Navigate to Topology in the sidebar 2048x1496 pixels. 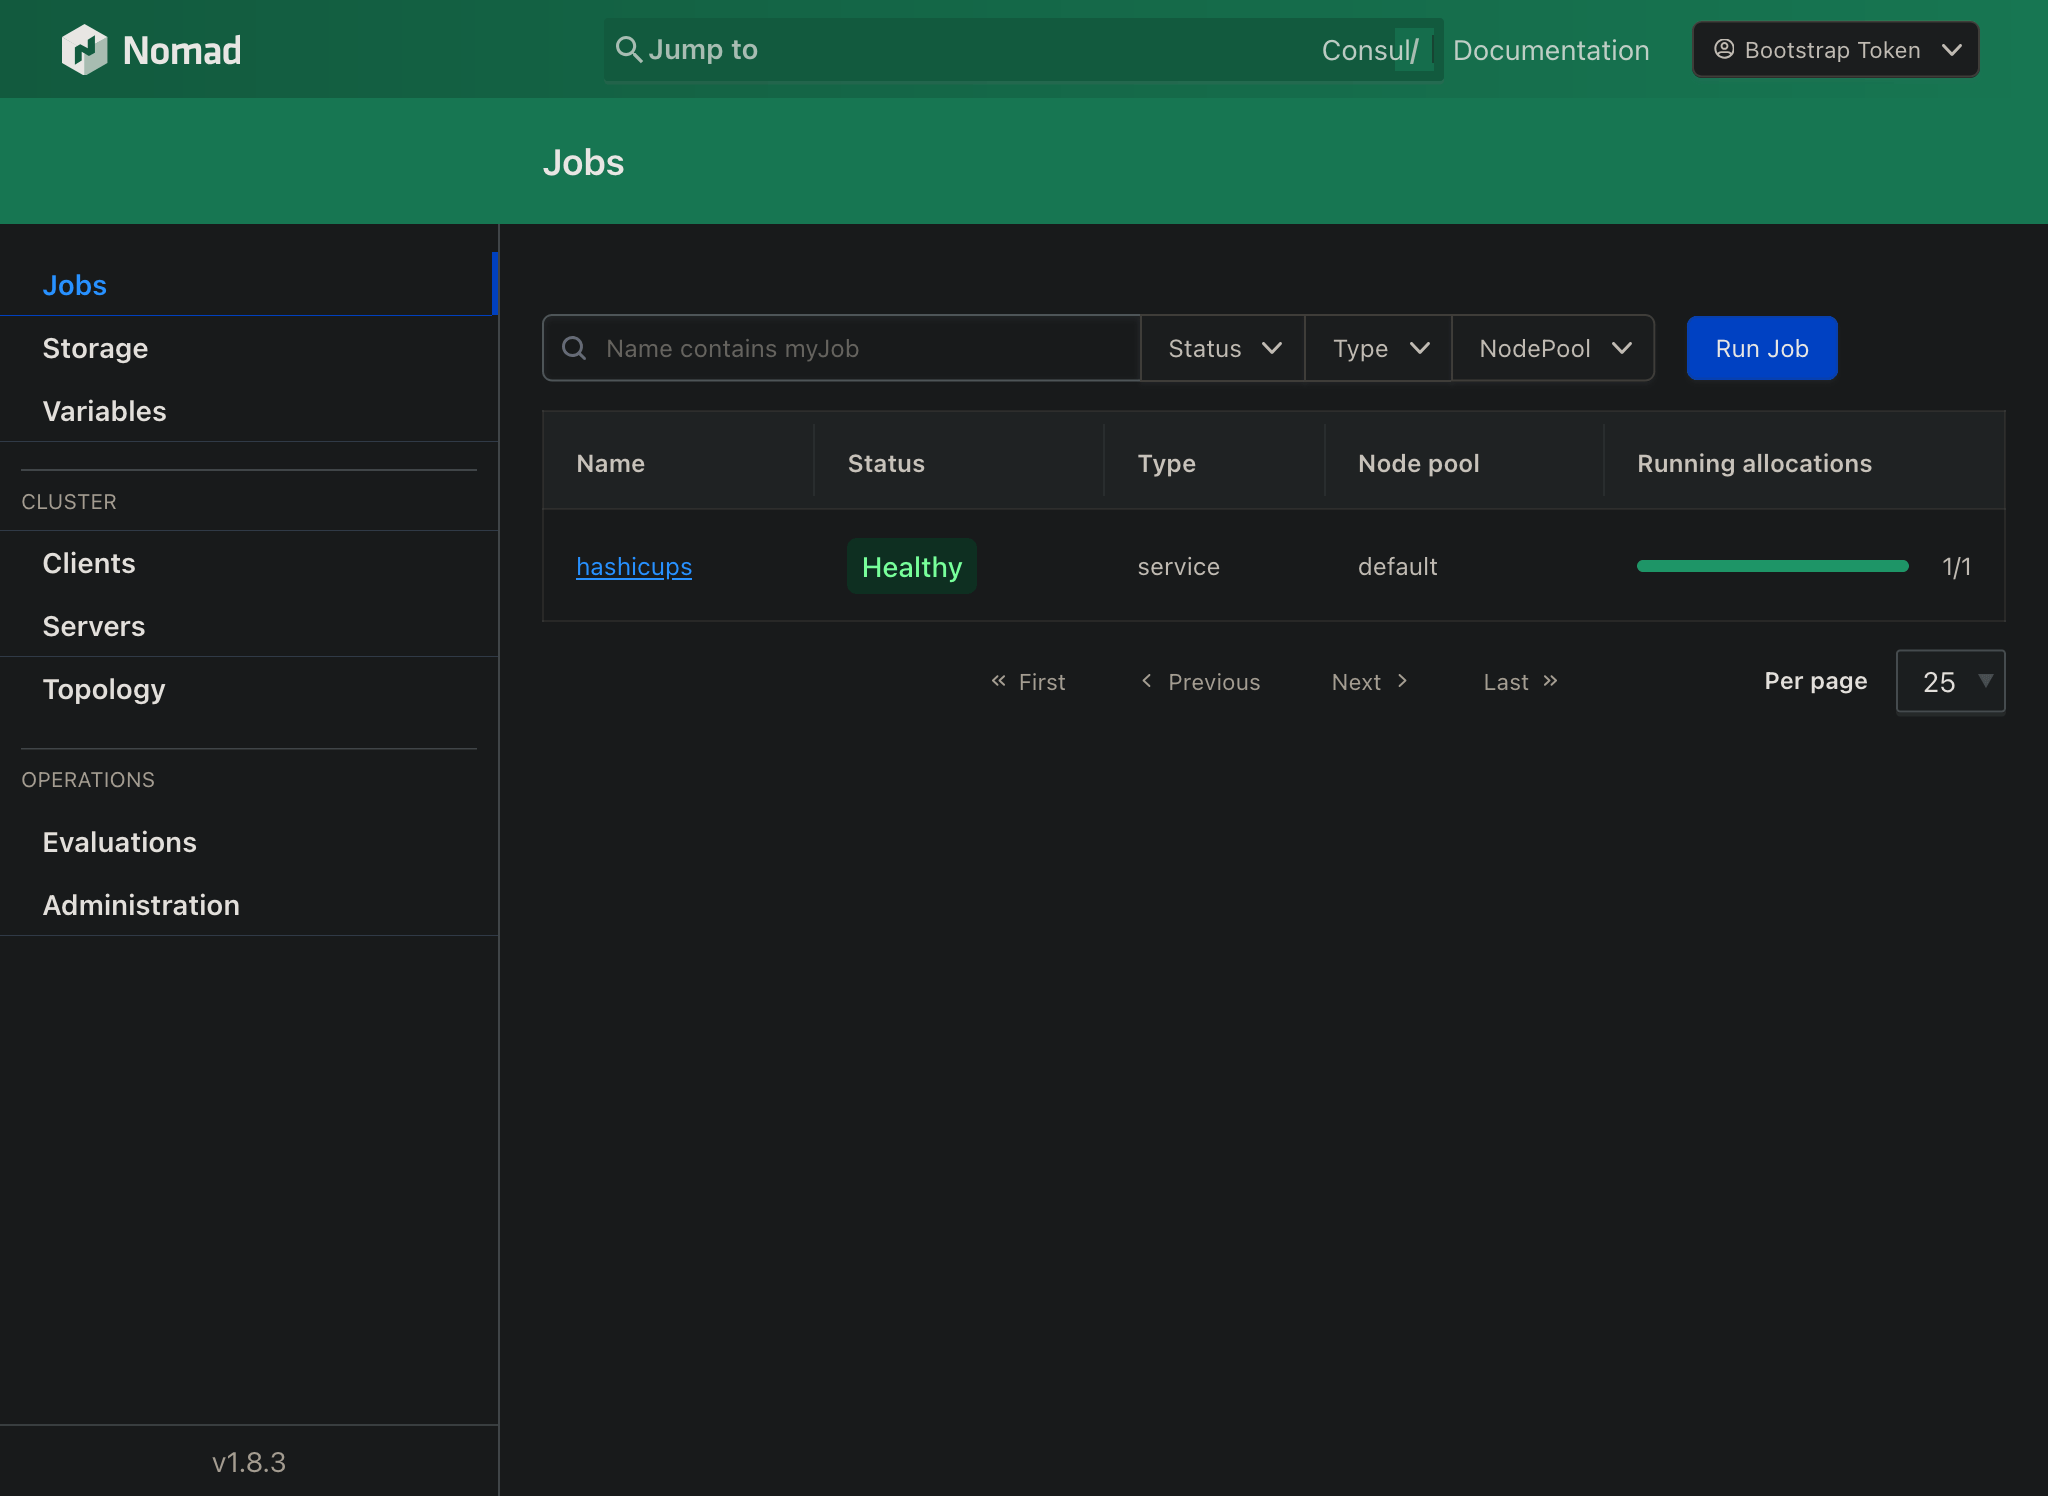pos(104,689)
